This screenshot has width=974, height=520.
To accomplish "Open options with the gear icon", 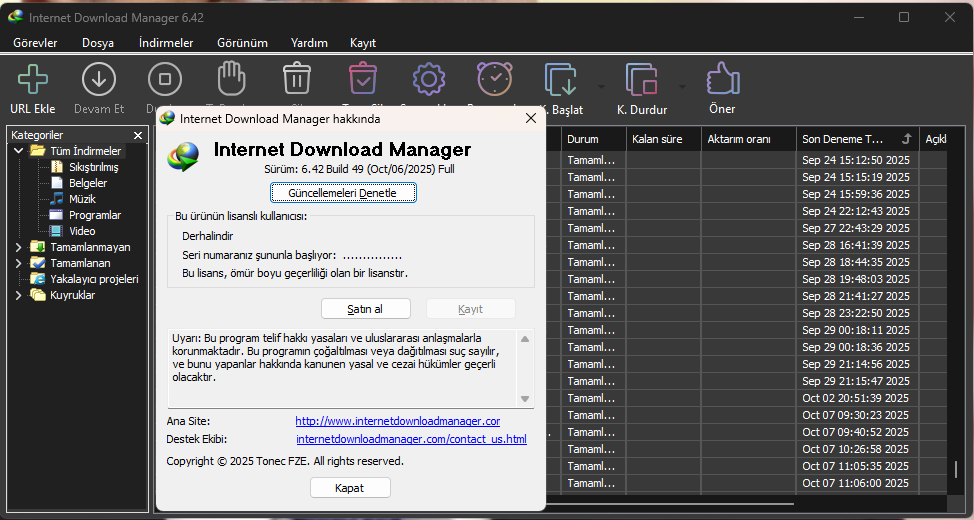I will pos(429,79).
